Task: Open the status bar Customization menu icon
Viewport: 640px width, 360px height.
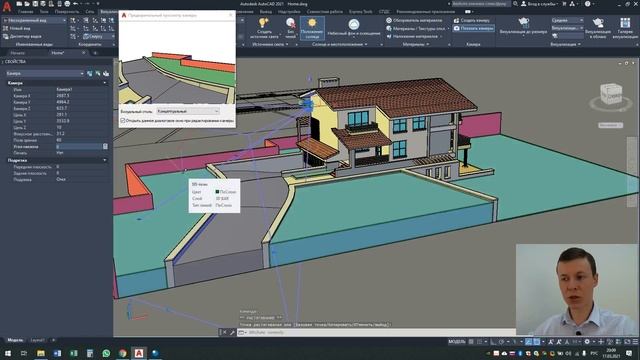Action: [635, 342]
